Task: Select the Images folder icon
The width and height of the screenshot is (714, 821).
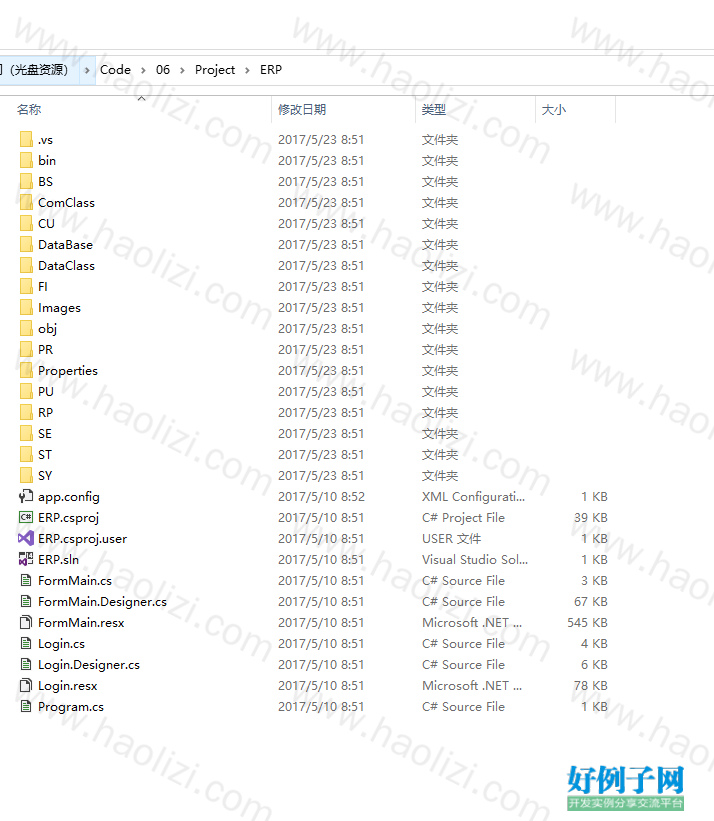Action: [26, 307]
